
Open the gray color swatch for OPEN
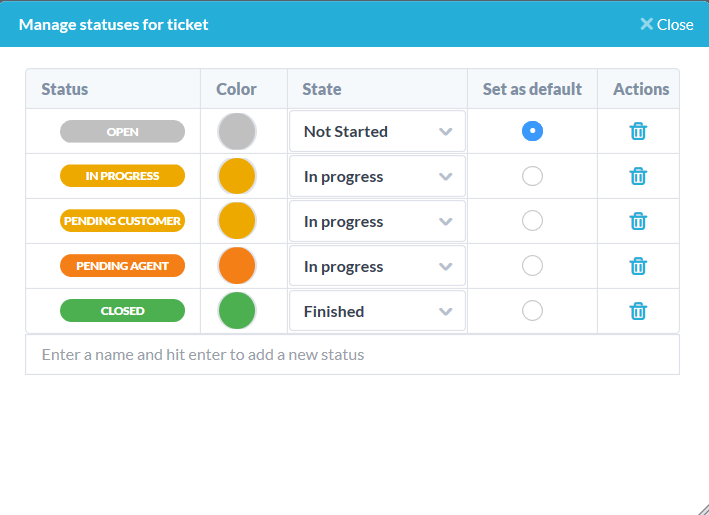point(236,132)
